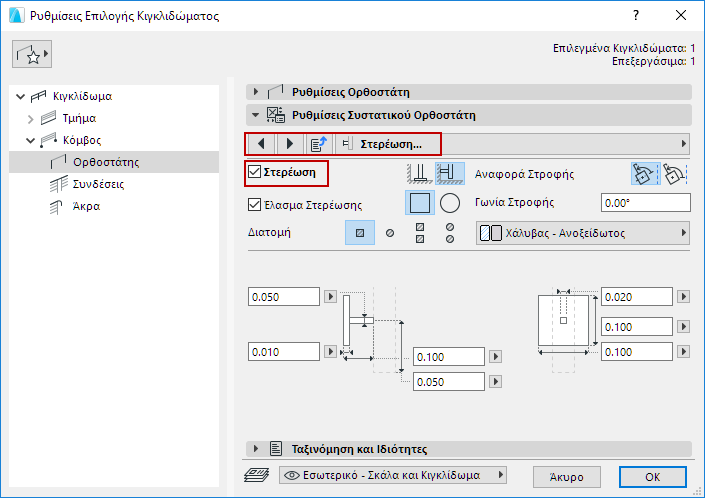This screenshot has height=498, width=705.
Task: Click the favorites star button
Action: coord(32,56)
